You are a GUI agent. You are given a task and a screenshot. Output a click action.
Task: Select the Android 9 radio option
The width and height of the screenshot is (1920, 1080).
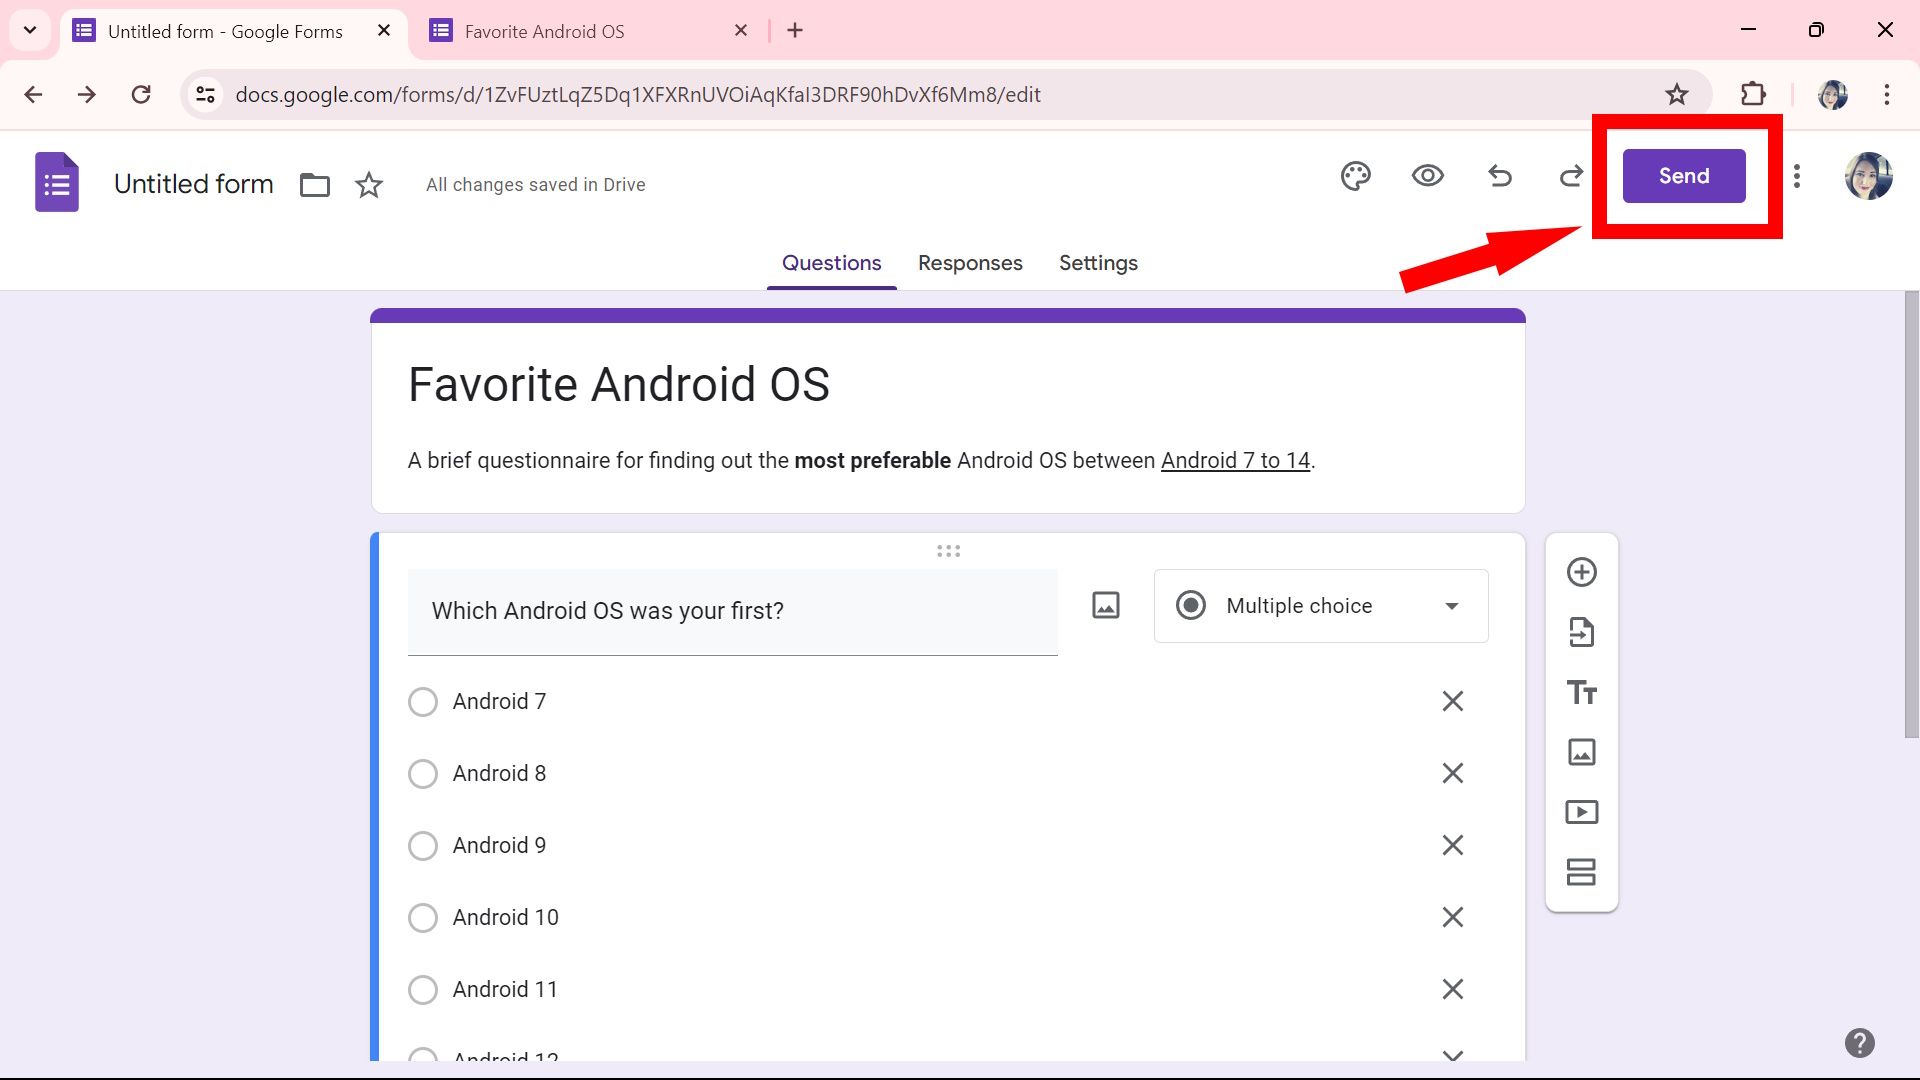[x=423, y=845]
